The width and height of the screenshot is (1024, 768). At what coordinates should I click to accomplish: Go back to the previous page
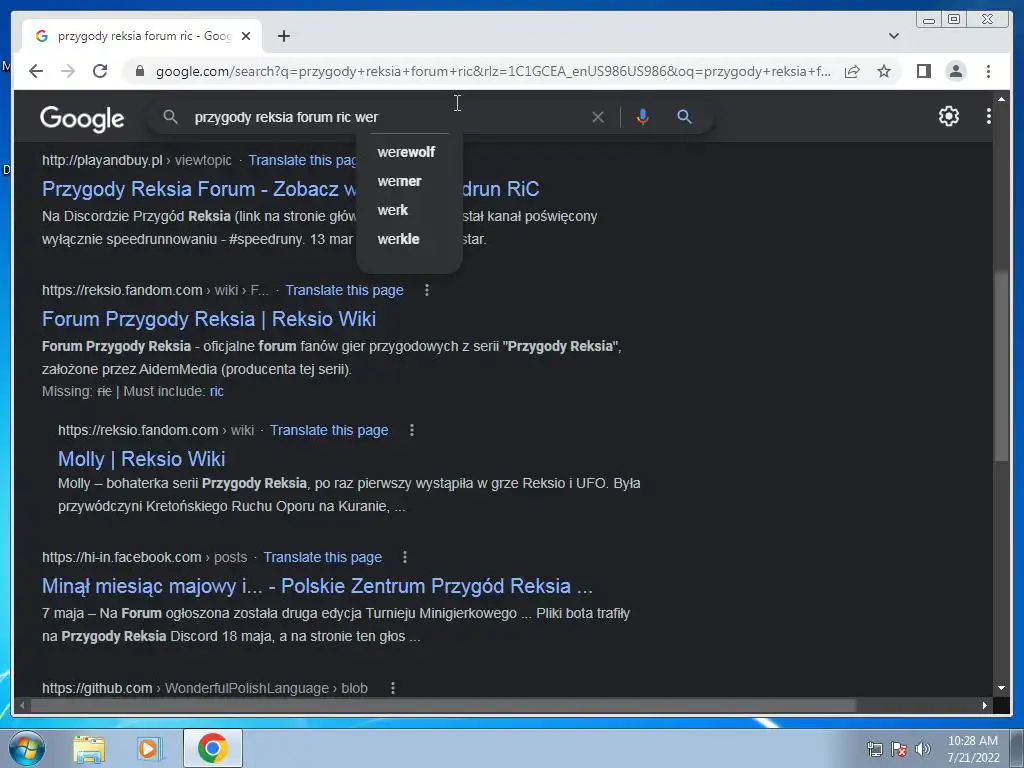pos(36,71)
